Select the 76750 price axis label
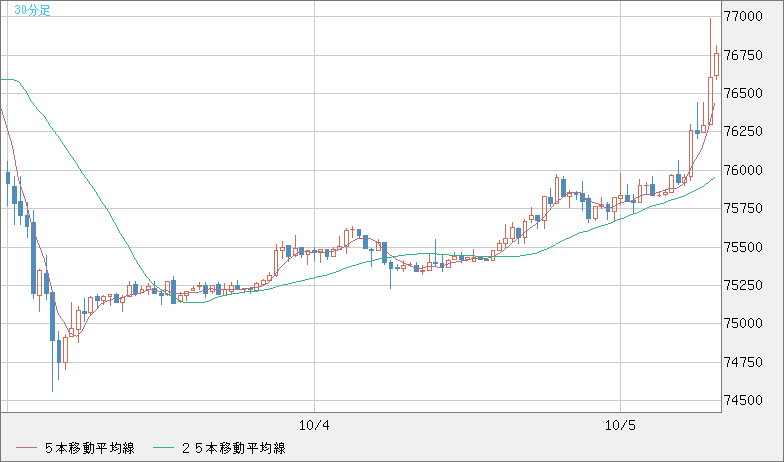784x462 pixels. coord(744,55)
